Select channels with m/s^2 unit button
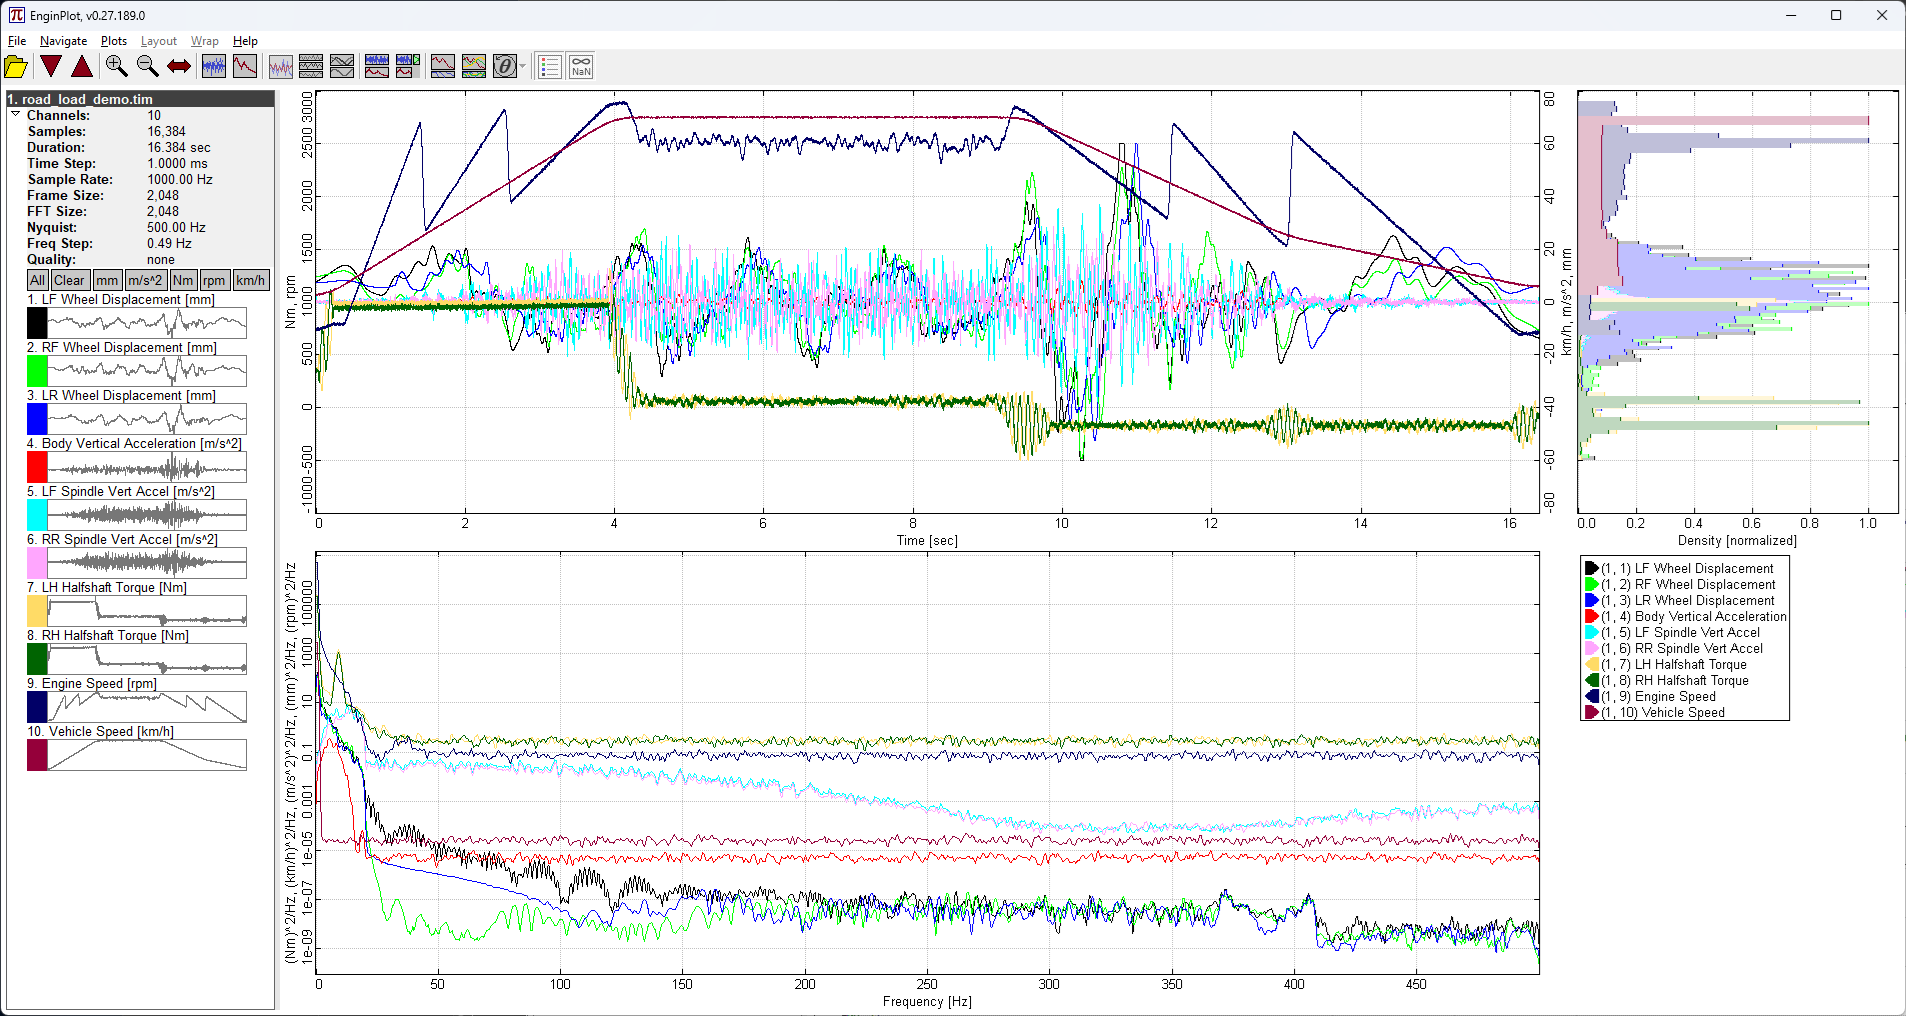The height and width of the screenshot is (1016, 1906). point(146,280)
